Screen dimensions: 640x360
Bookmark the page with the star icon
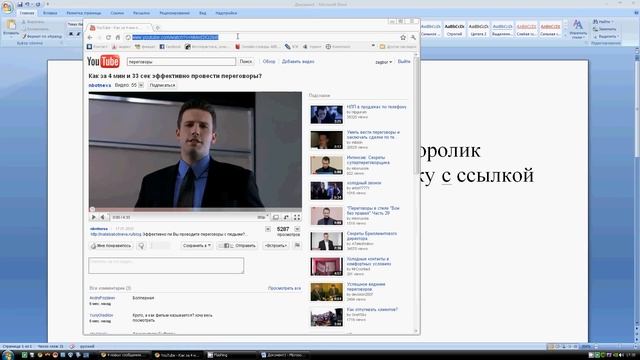(x=403, y=37)
